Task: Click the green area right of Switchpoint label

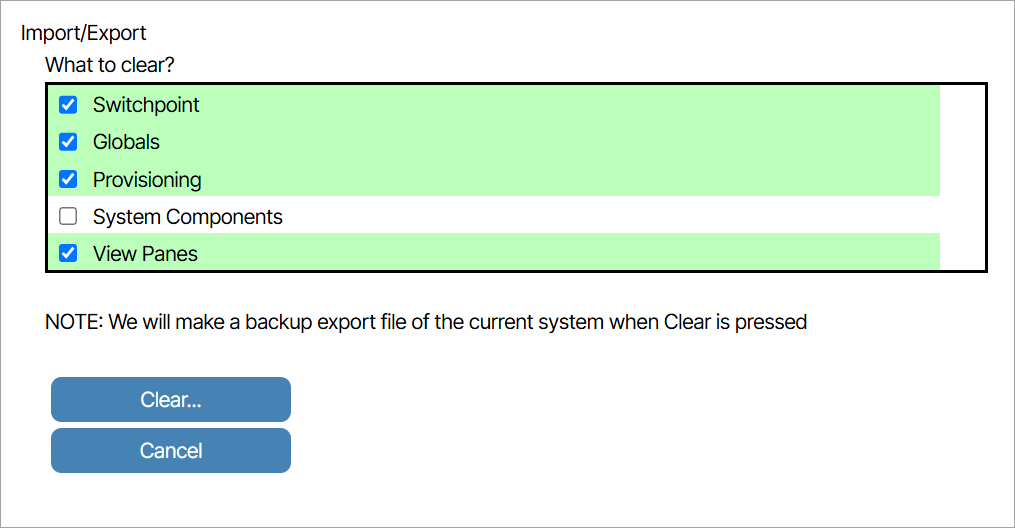Action: click(x=560, y=105)
